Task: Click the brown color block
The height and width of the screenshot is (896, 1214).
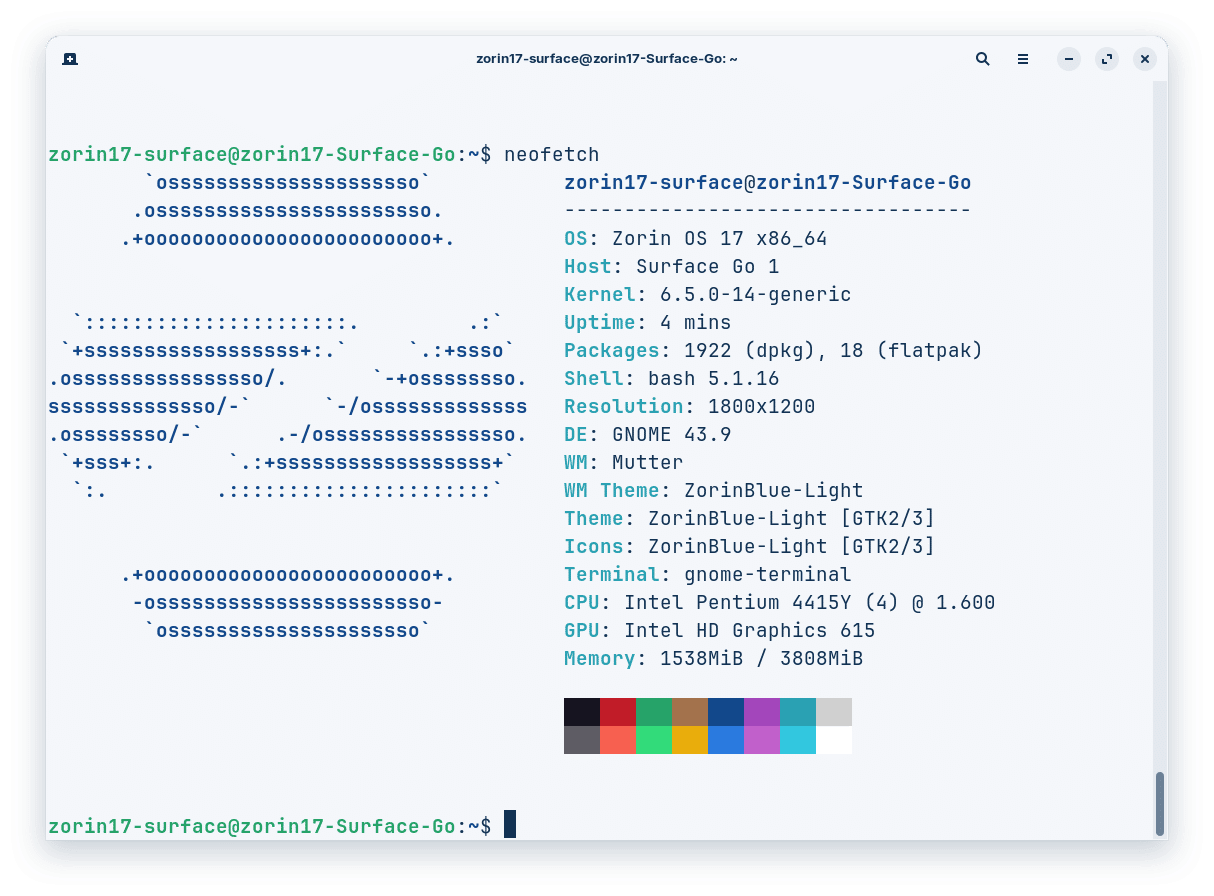Action: point(690,712)
